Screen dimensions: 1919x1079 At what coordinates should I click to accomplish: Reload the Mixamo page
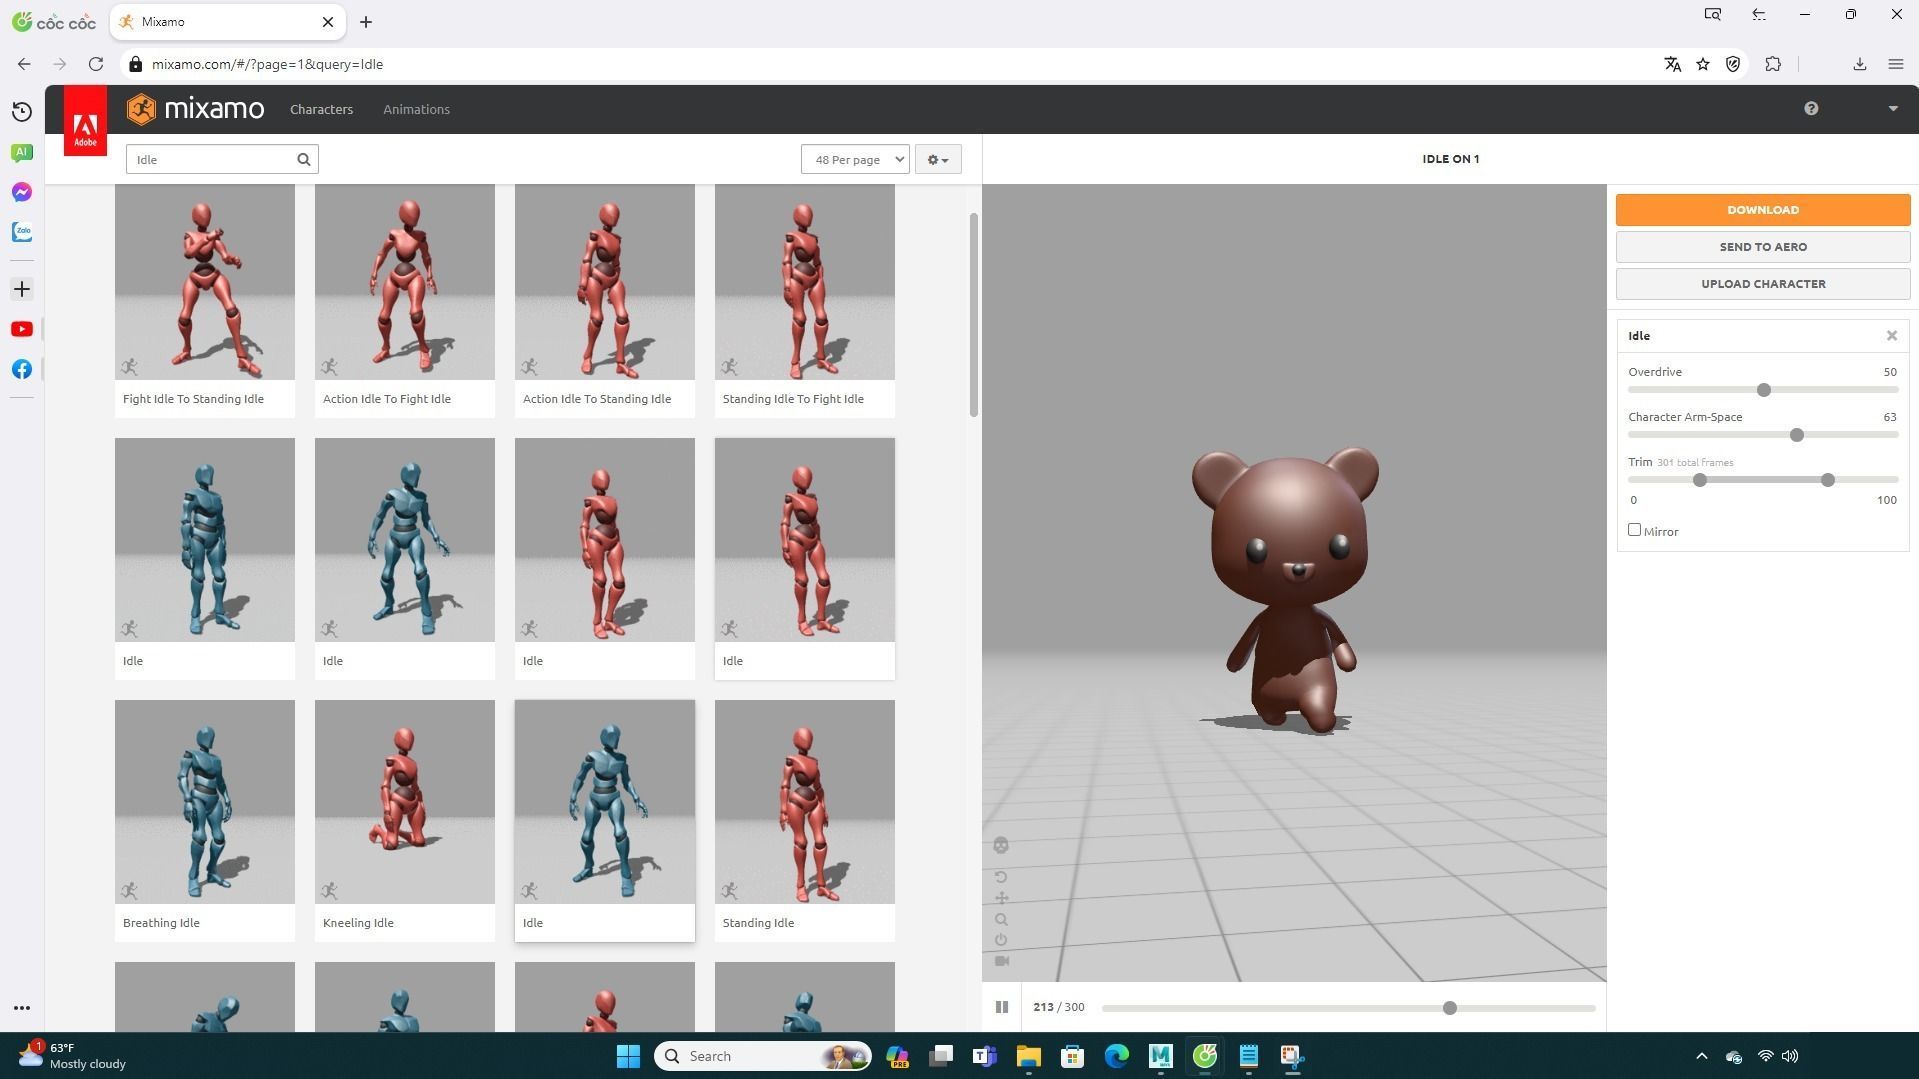pyautogui.click(x=96, y=64)
